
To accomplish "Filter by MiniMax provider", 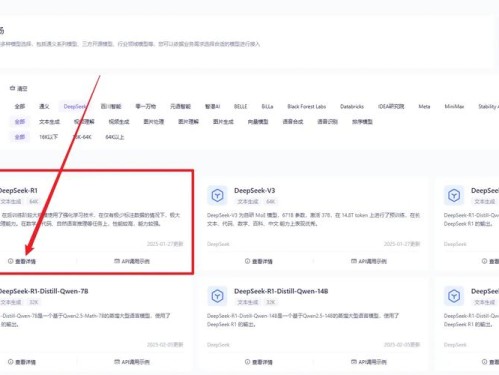I will coord(454,106).
